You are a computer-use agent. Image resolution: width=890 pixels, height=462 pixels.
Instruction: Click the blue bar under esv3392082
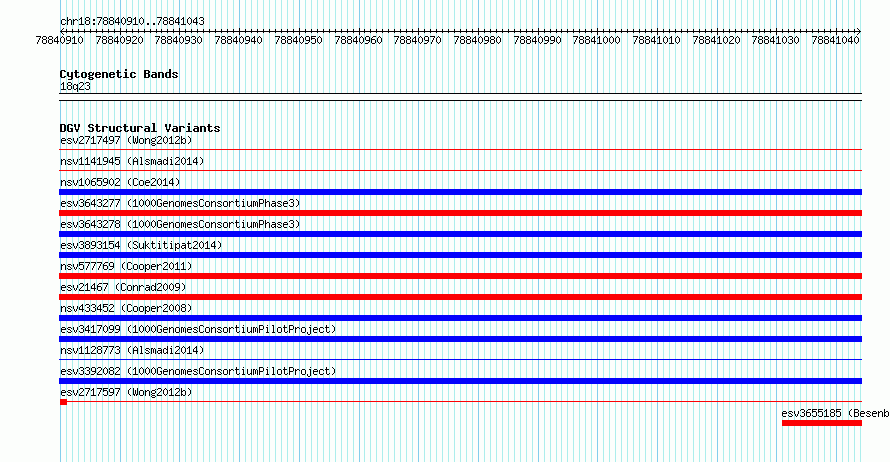click(x=461, y=381)
